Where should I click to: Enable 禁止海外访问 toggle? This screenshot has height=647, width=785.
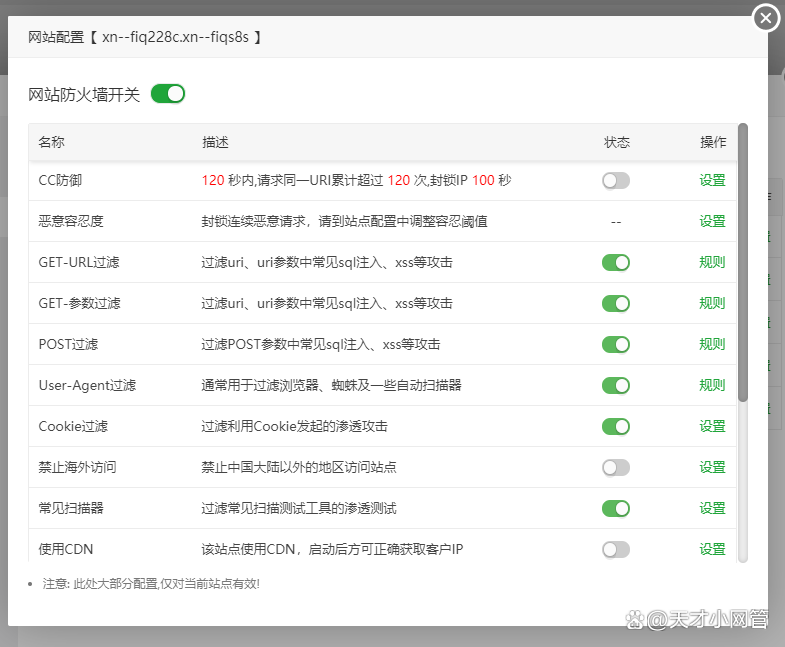[x=616, y=468]
